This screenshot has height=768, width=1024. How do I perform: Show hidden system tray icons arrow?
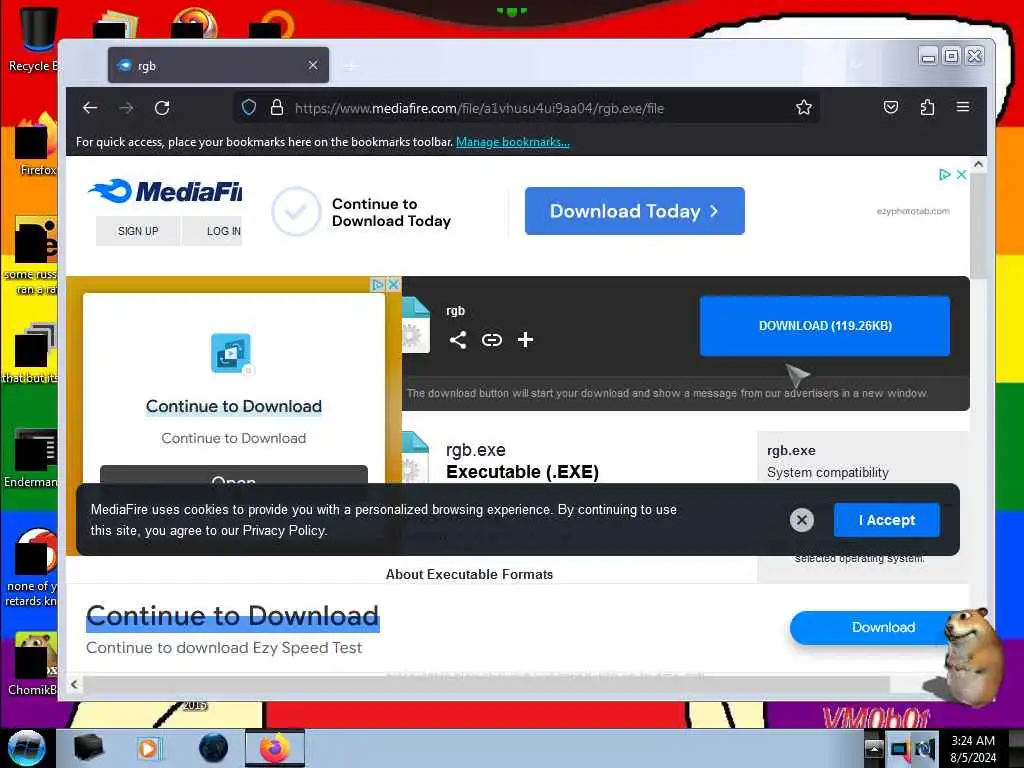click(874, 748)
